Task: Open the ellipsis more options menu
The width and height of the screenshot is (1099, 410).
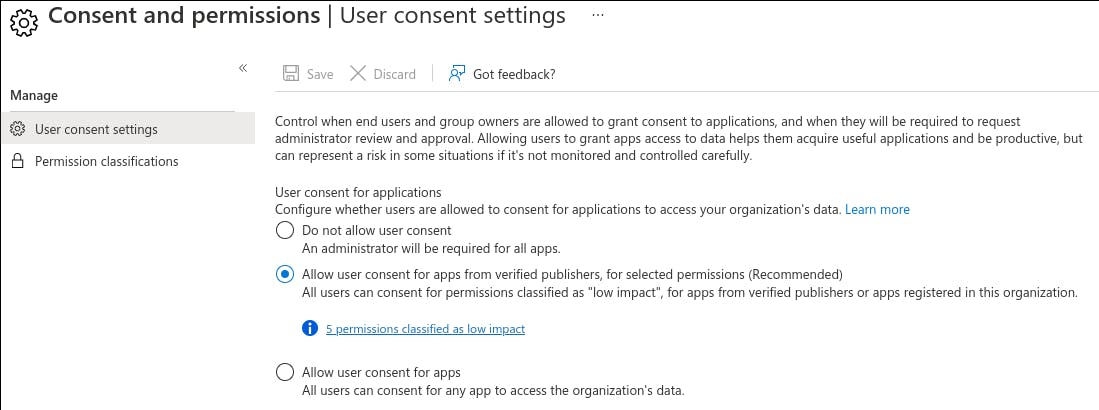Action: (597, 15)
